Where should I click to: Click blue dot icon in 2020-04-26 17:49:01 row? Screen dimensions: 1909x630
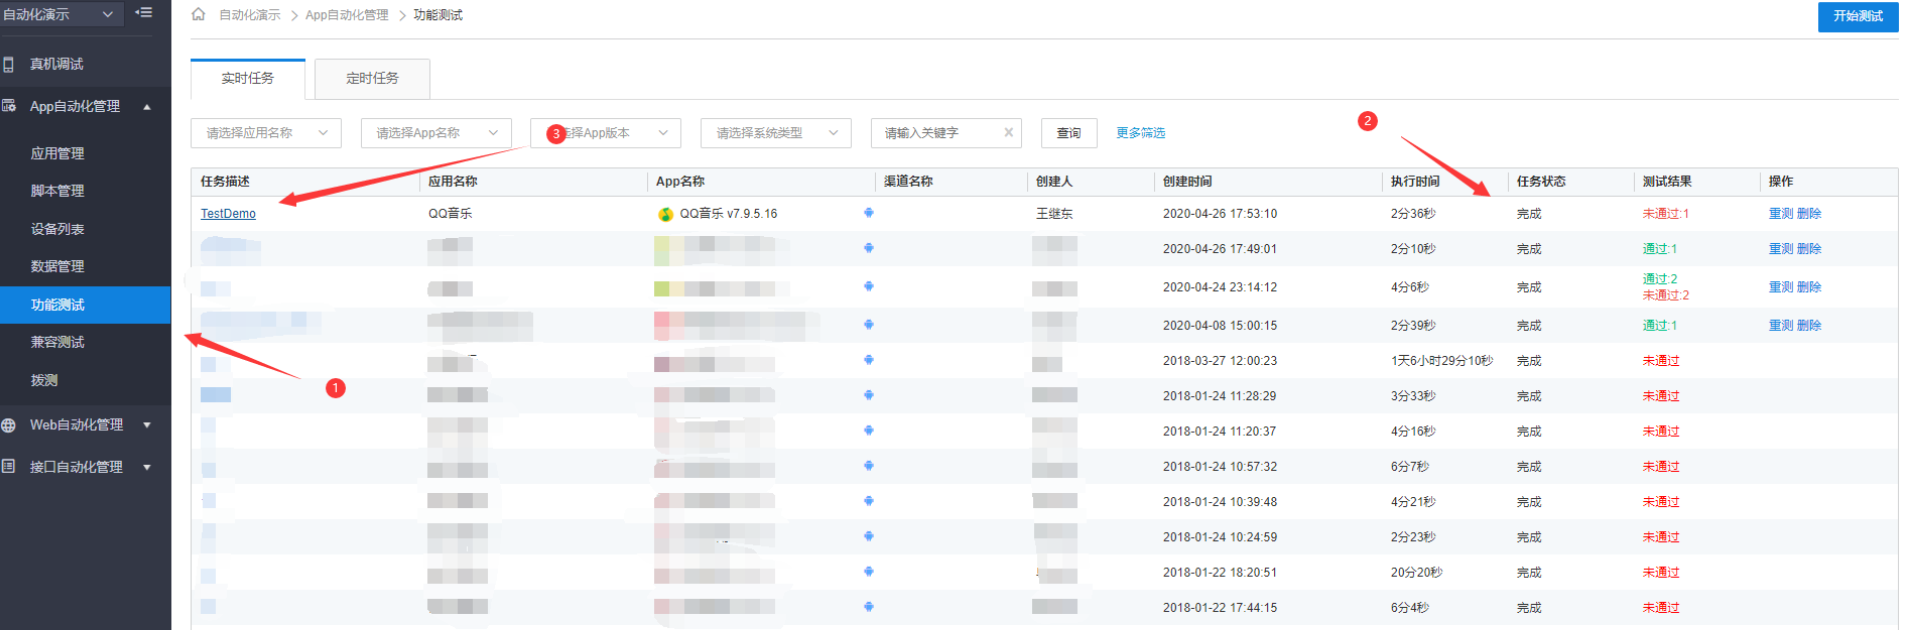coord(868,248)
